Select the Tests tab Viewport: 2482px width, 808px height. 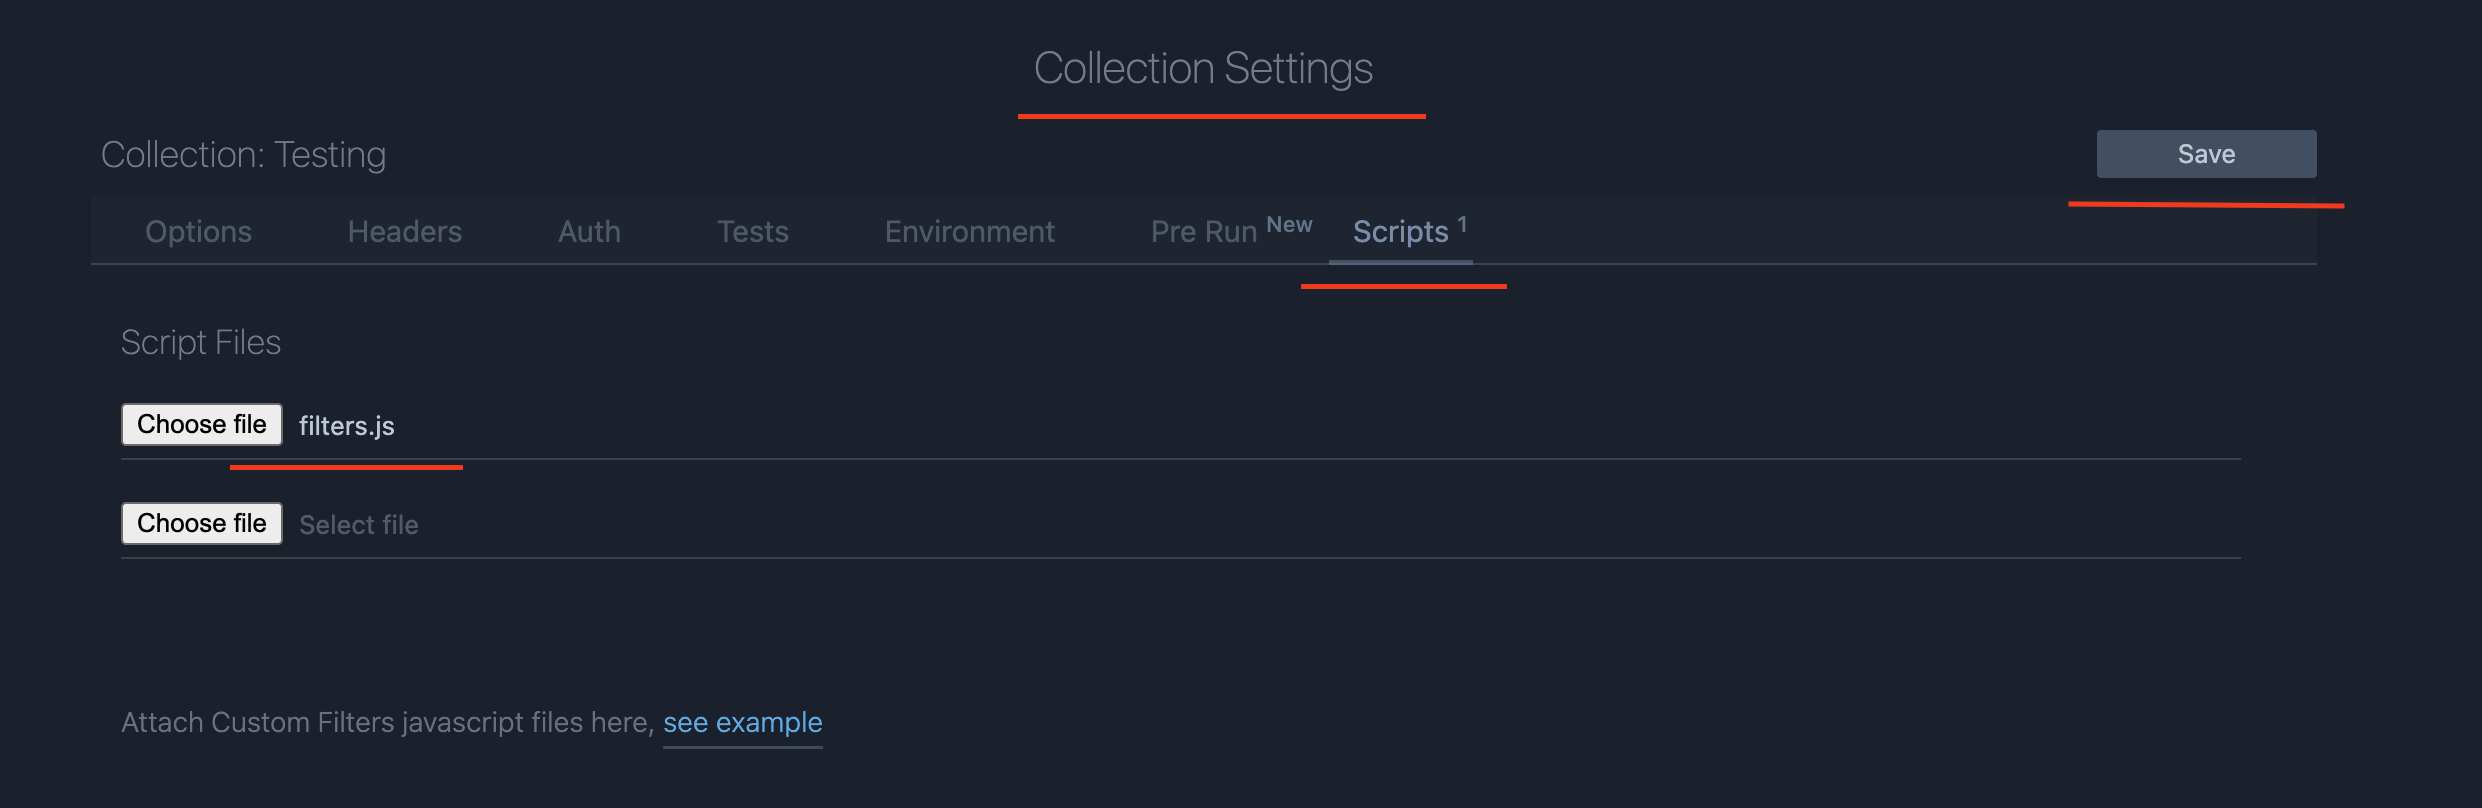[753, 231]
